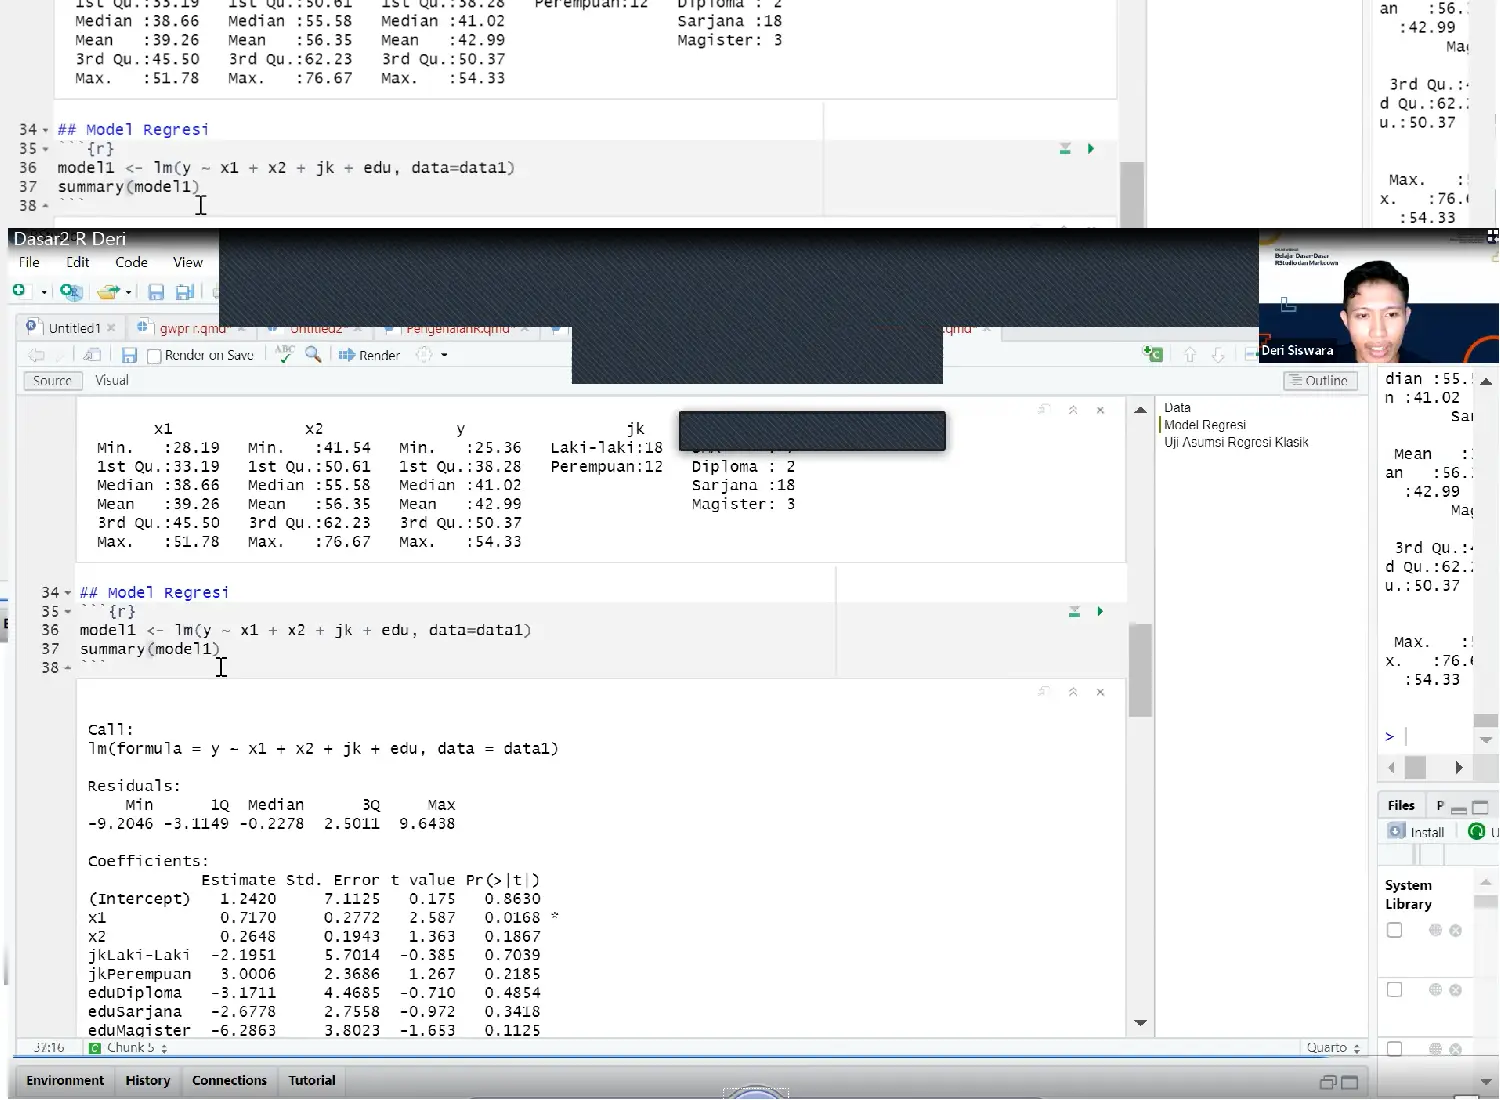Click the spell check ABC icon

(x=285, y=354)
